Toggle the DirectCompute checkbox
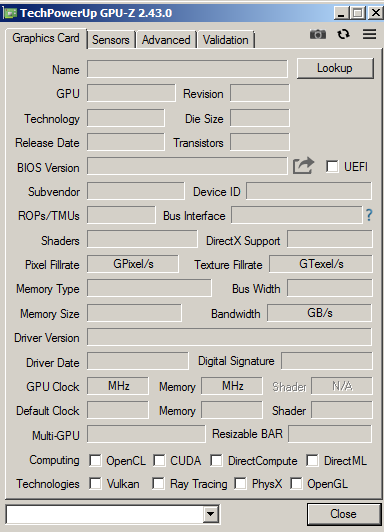The image size is (384, 532). (216, 460)
